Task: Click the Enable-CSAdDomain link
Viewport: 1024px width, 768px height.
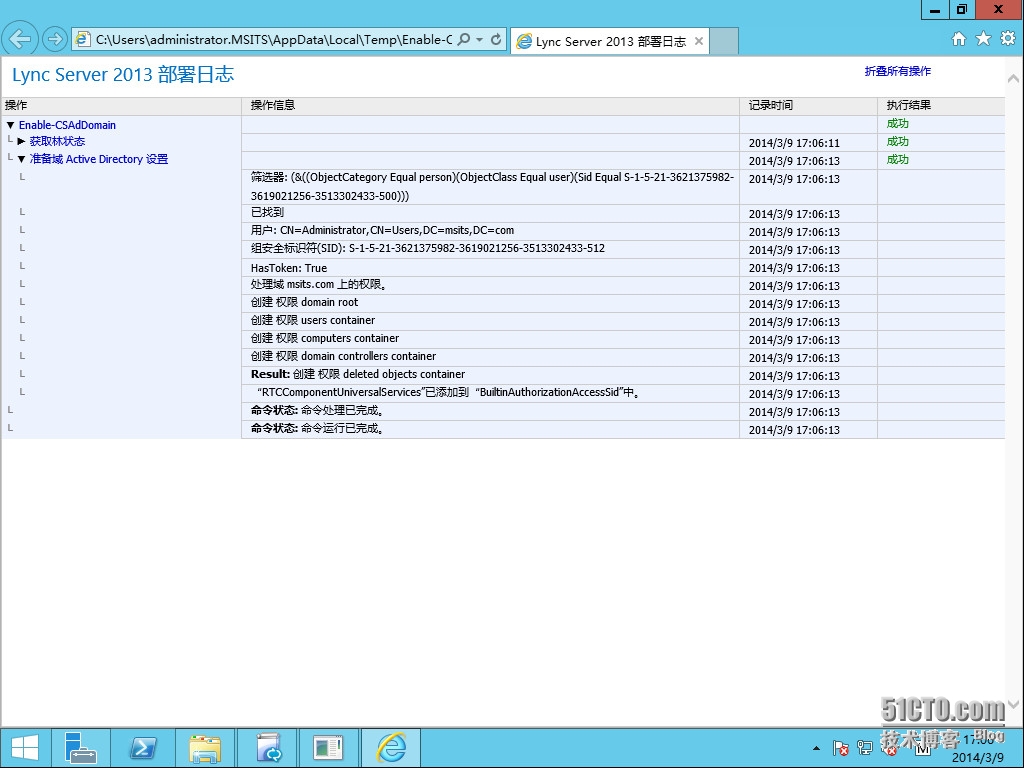Action: pyautogui.click(x=67, y=125)
